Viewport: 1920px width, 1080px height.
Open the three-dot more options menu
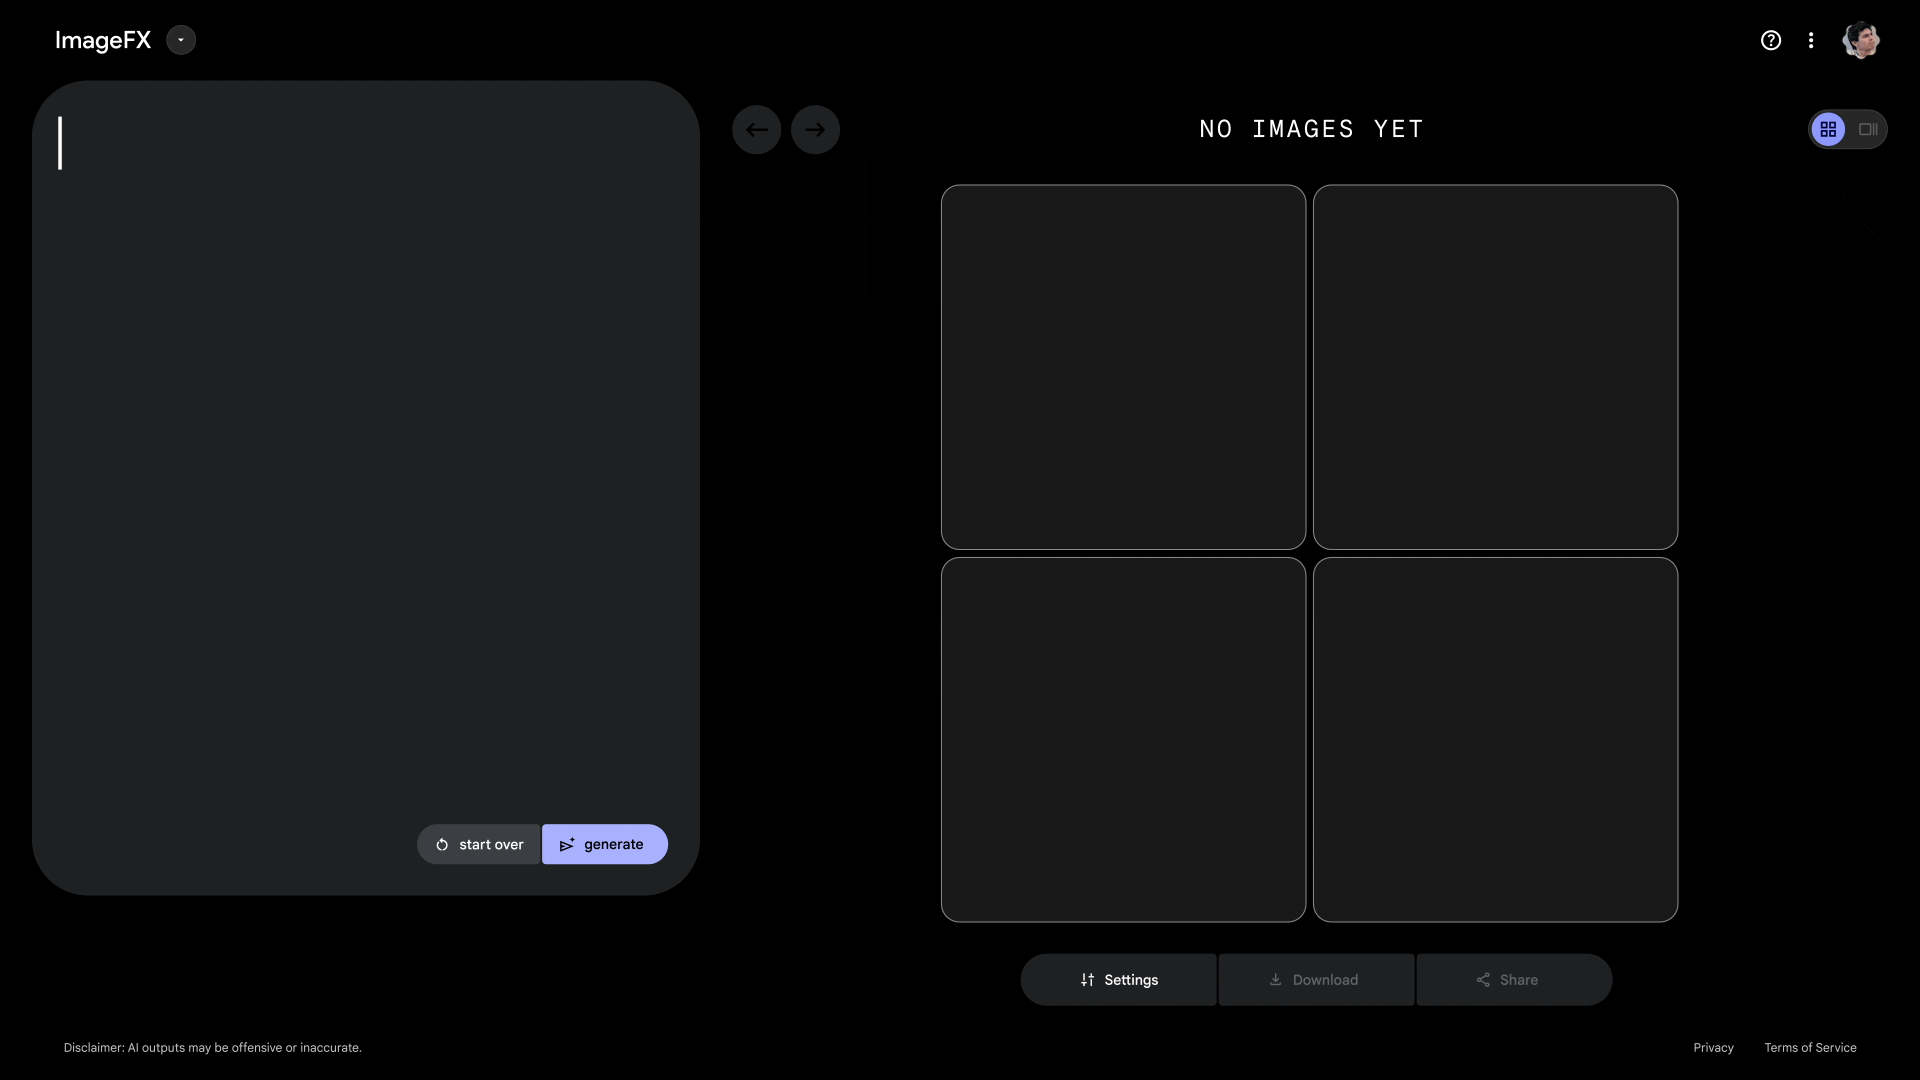tap(1811, 40)
